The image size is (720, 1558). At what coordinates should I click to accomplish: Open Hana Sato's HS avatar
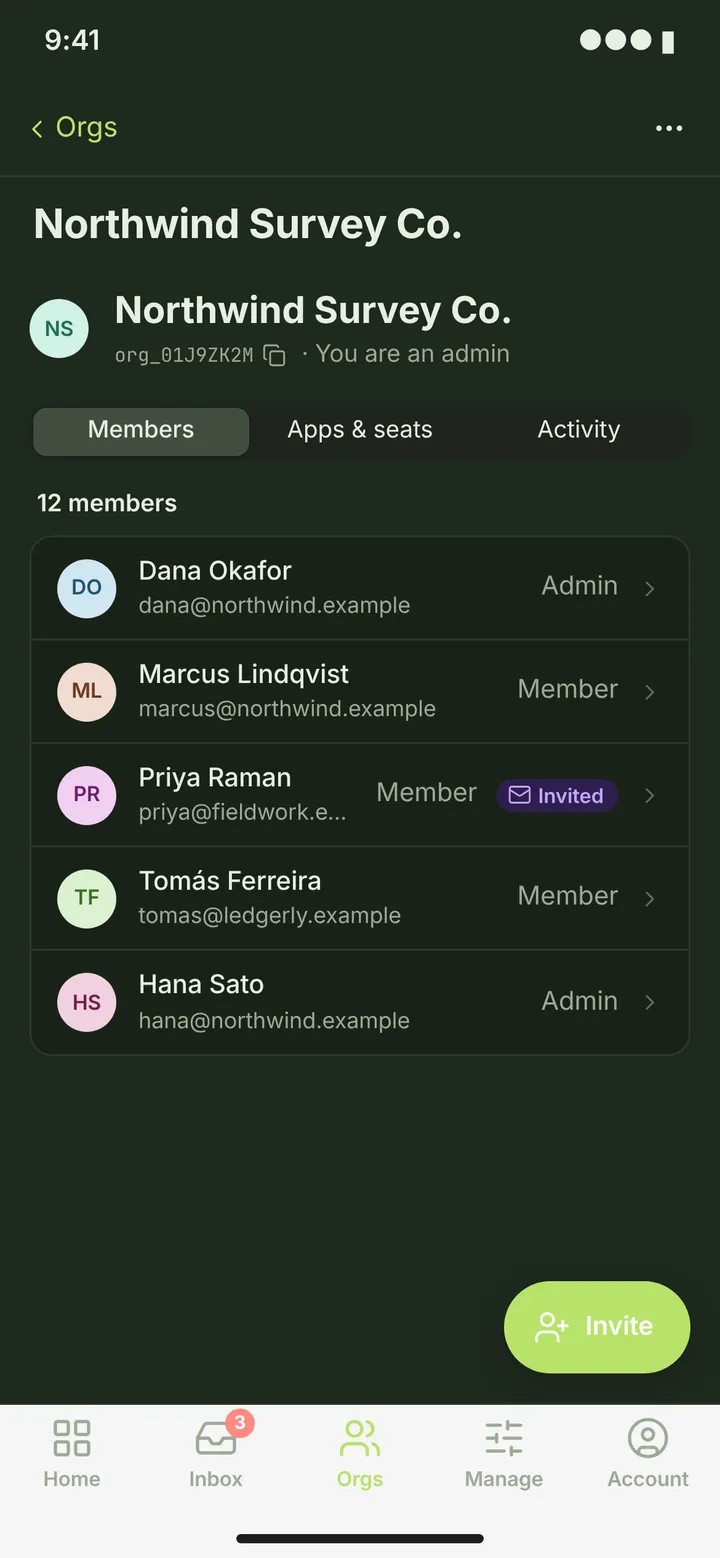87,1002
